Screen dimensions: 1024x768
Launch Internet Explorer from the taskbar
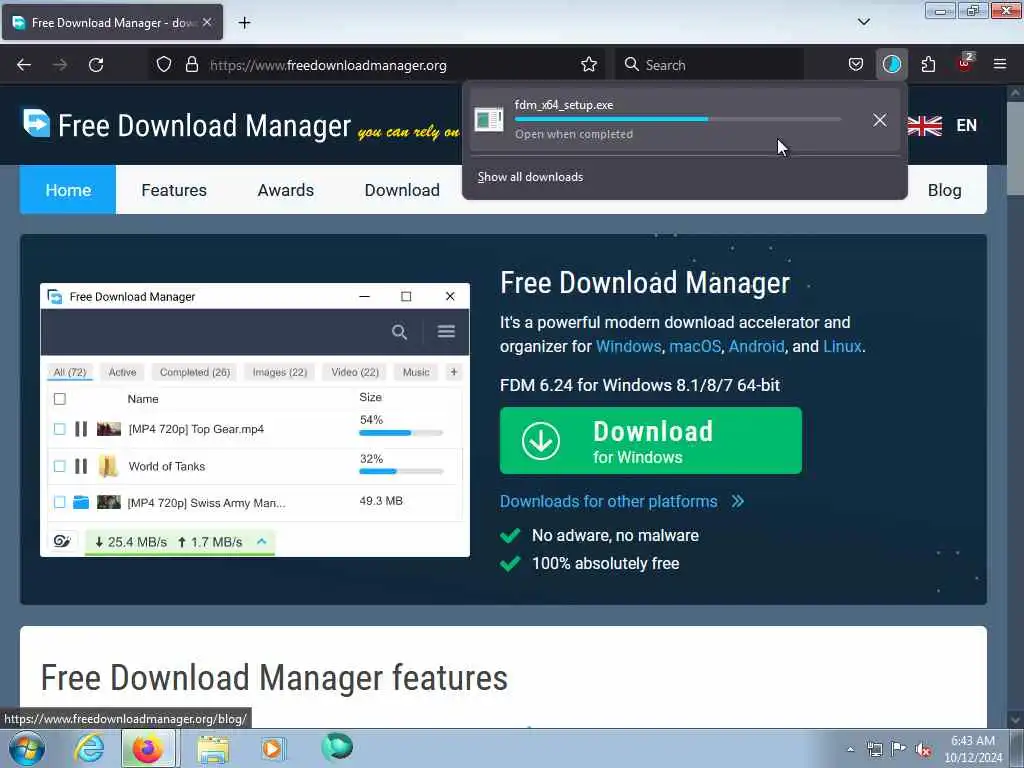pyautogui.click(x=89, y=748)
